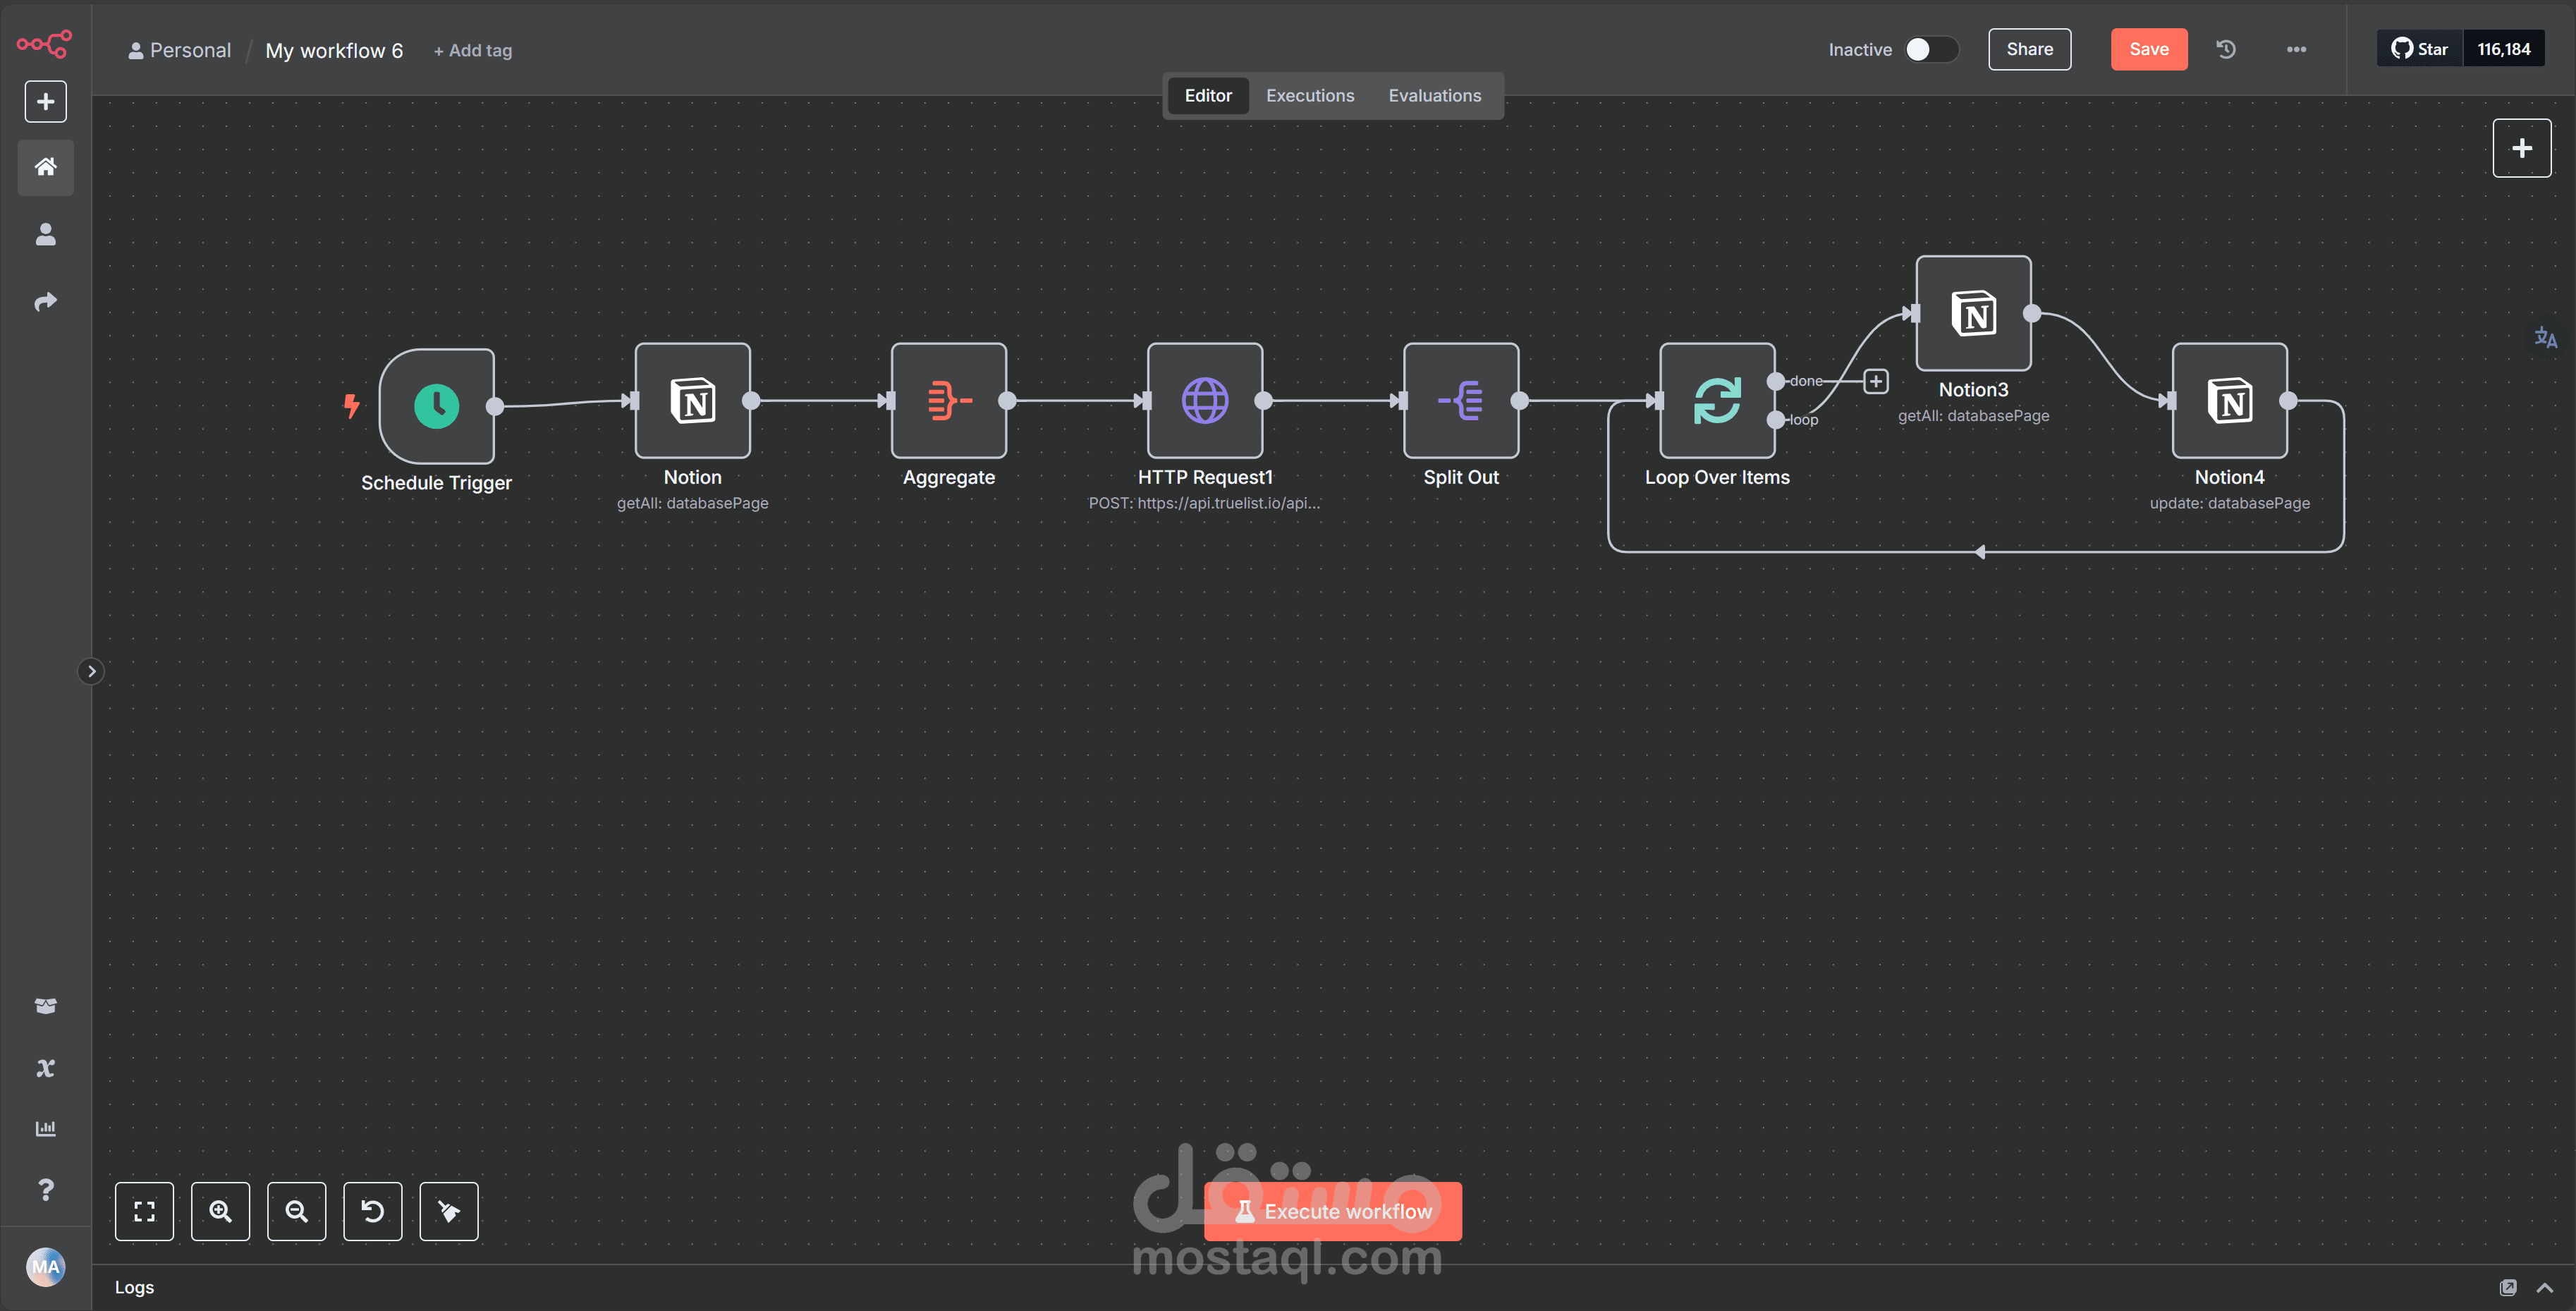Select the Loop Over Items node
Image resolution: width=2576 pixels, height=1311 pixels.
click(x=1717, y=400)
